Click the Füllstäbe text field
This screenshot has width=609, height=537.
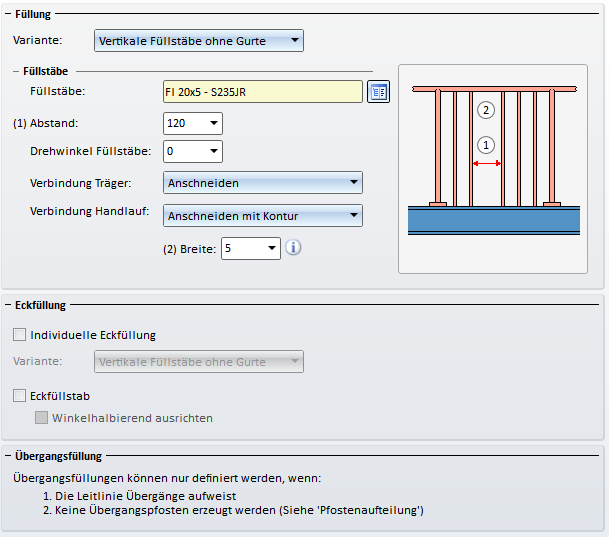[262, 92]
